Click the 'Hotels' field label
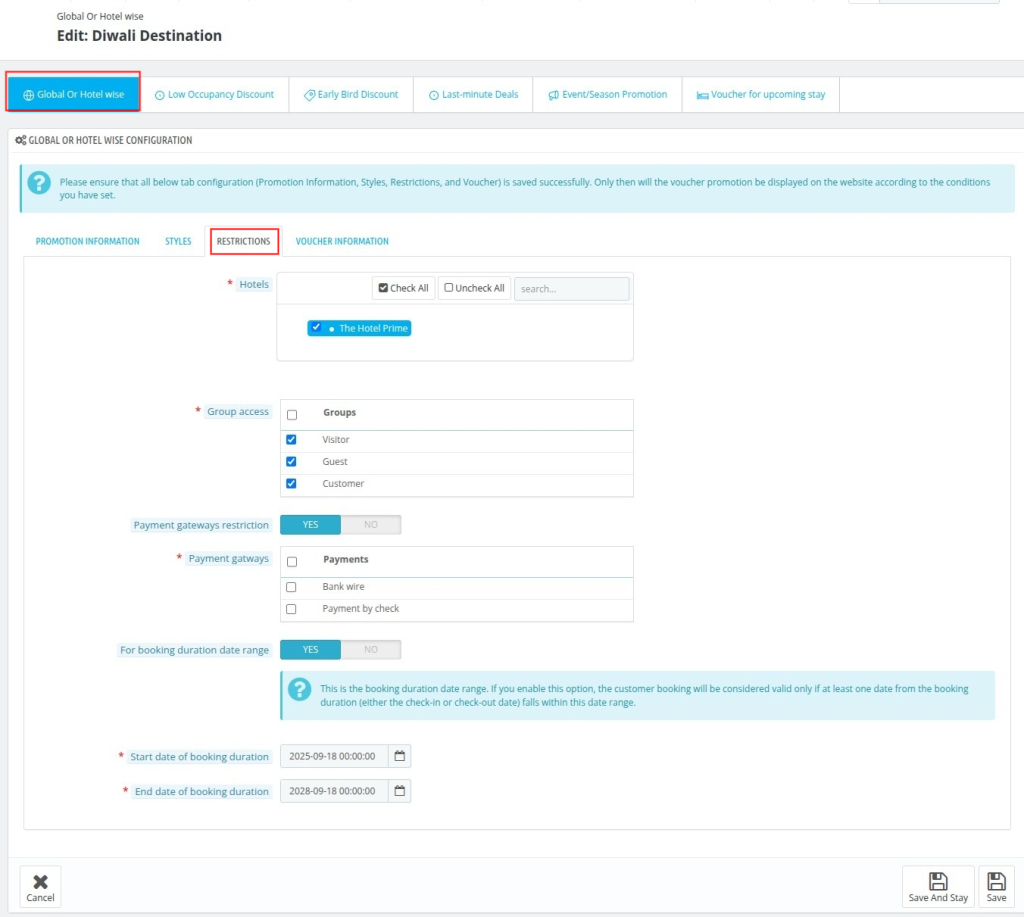This screenshot has height=917, width=1024. tap(254, 284)
